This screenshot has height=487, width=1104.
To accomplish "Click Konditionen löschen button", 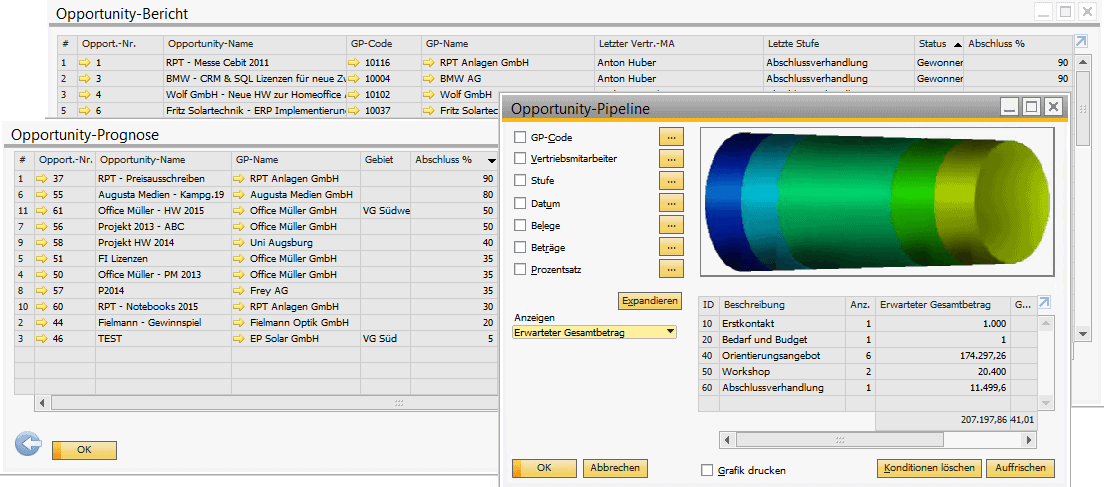I will click(929, 468).
